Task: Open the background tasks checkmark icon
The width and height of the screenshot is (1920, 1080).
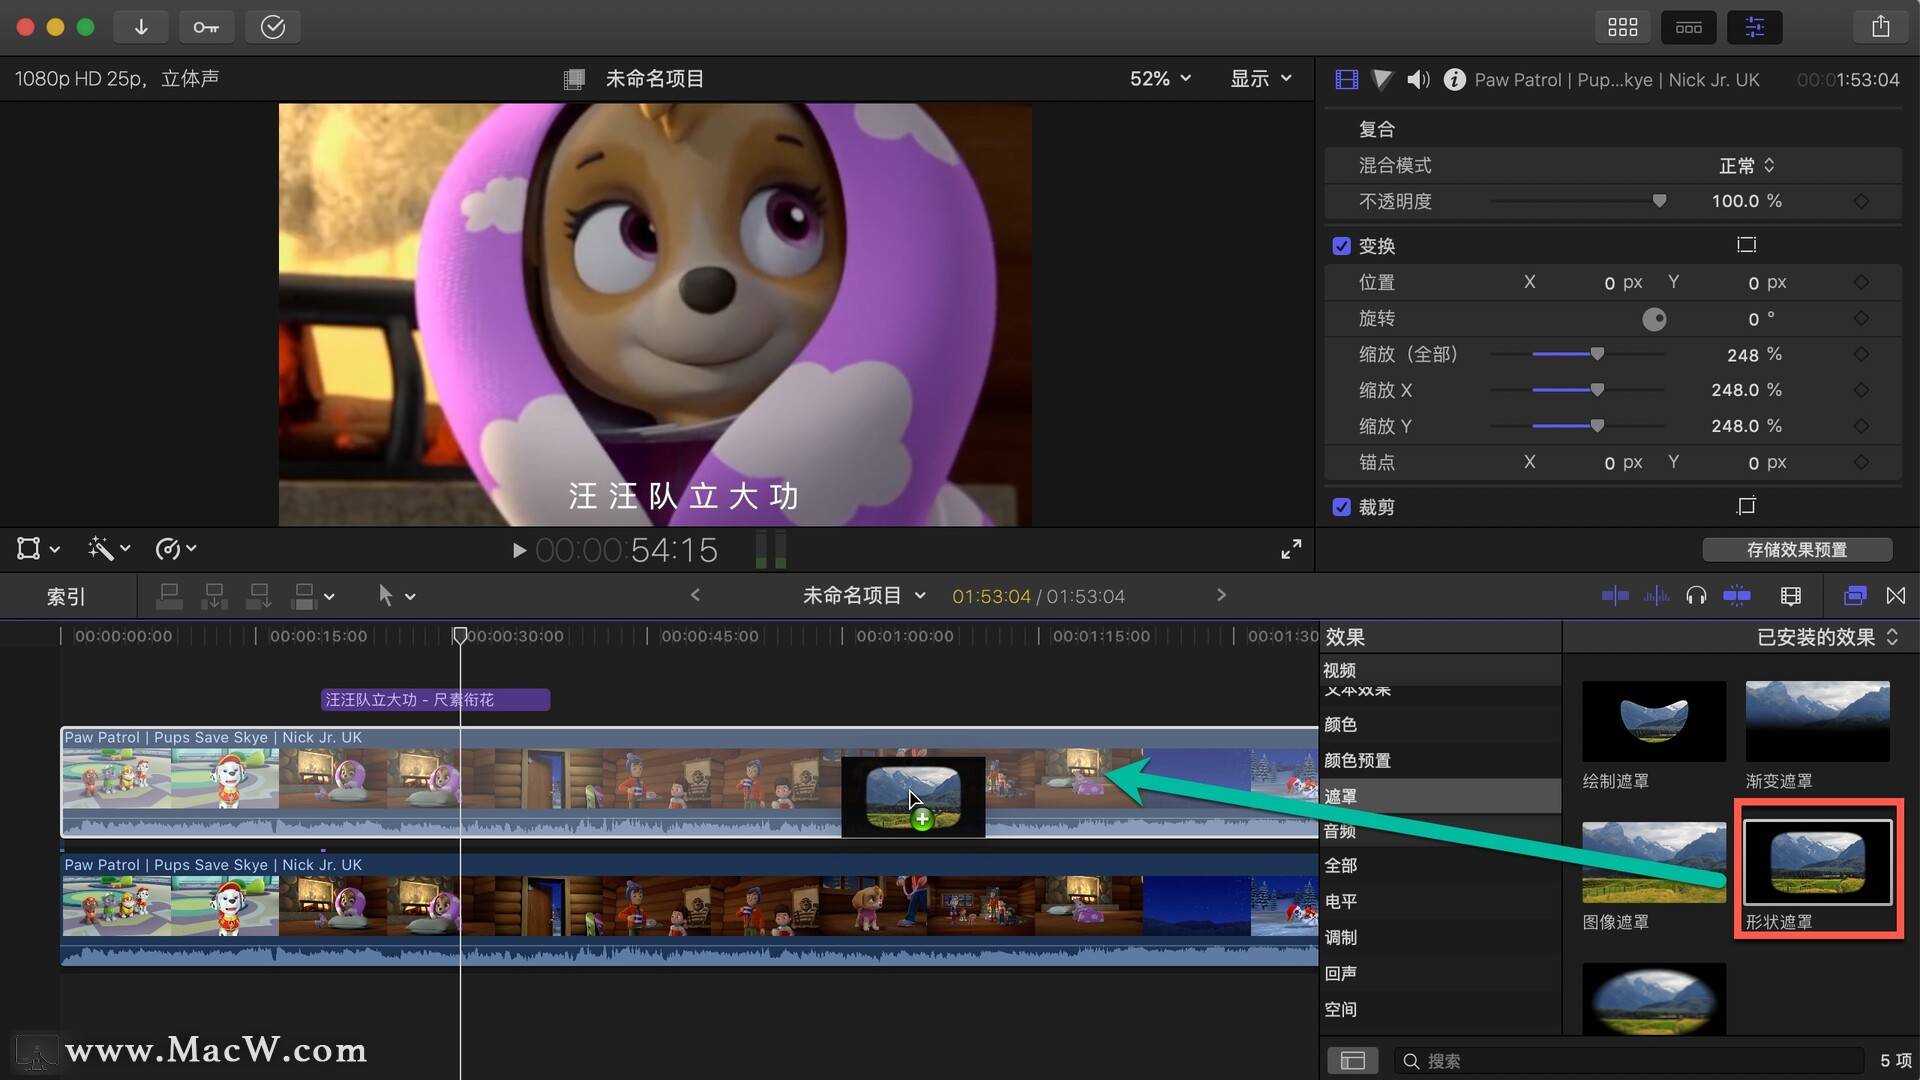Action: coord(273,27)
